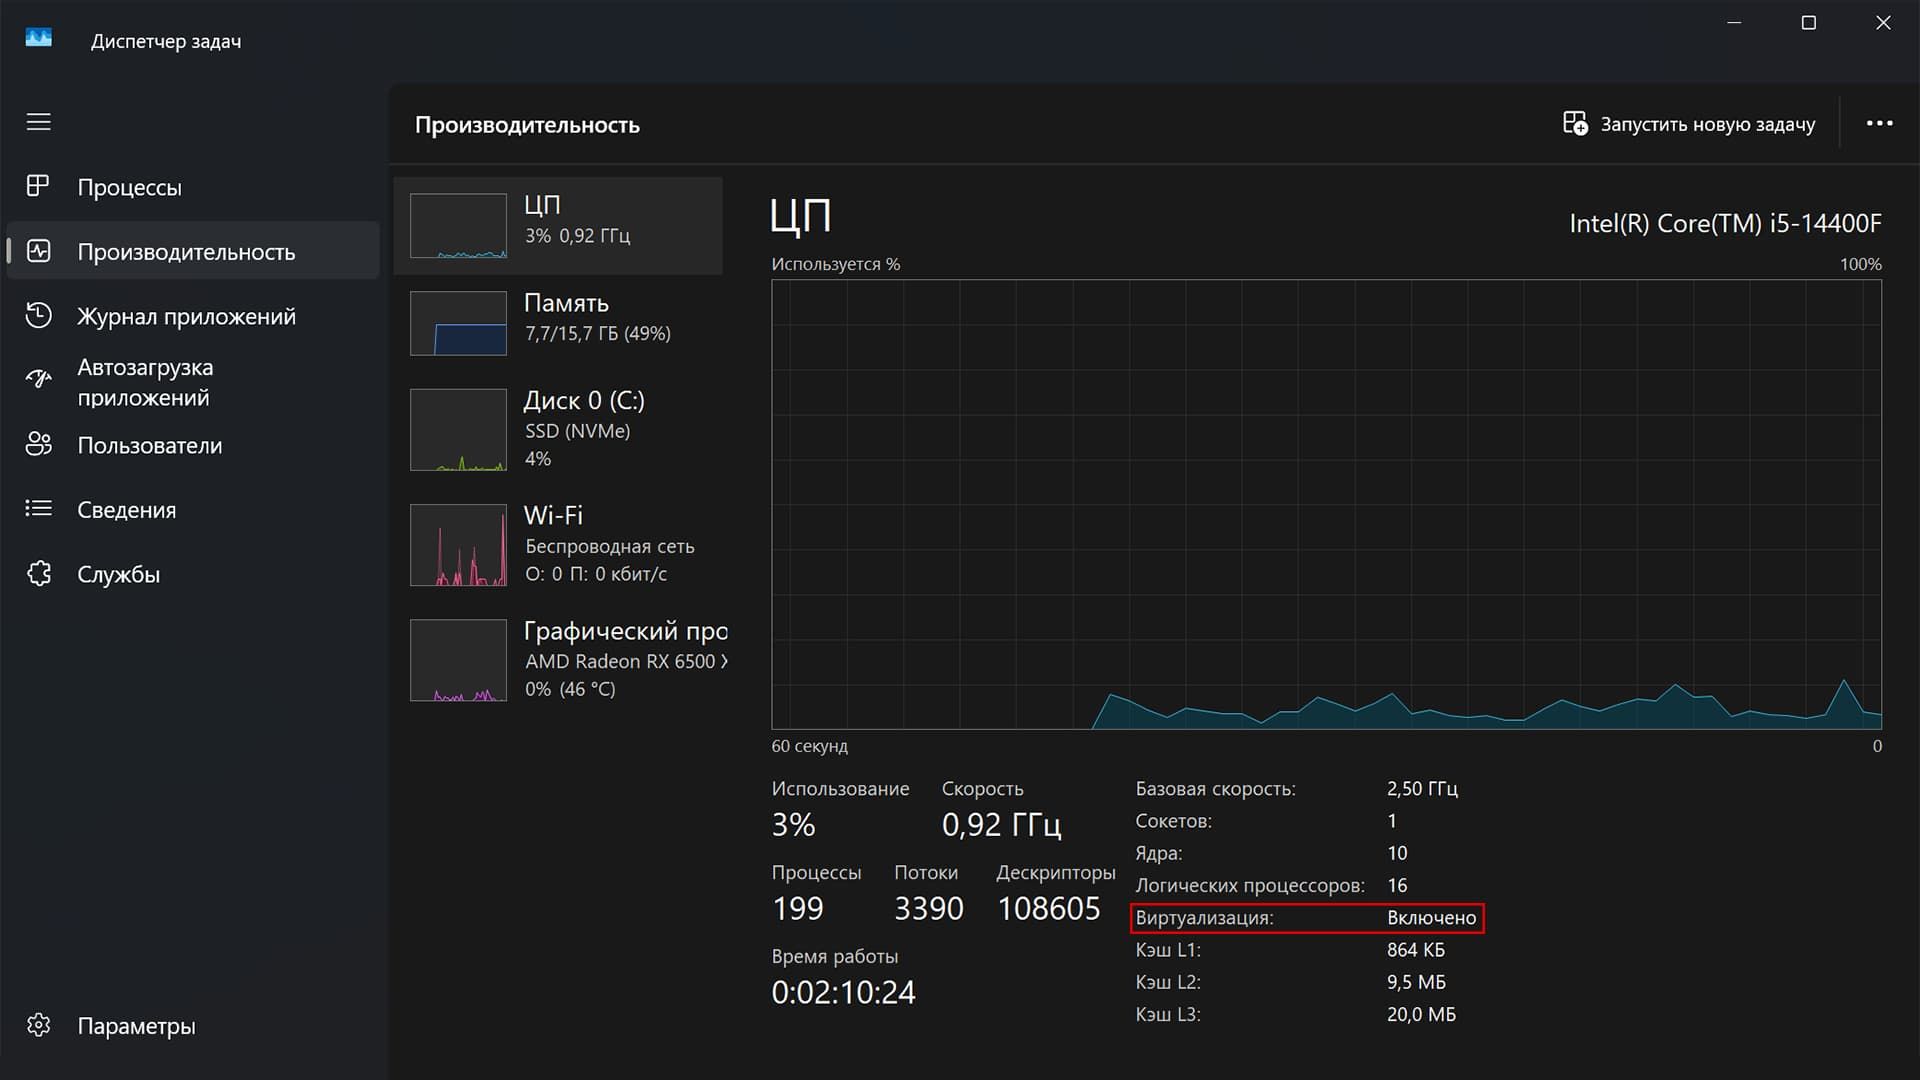
Task: Select the Диск 0 (C:) card
Action: tap(558, 430)
